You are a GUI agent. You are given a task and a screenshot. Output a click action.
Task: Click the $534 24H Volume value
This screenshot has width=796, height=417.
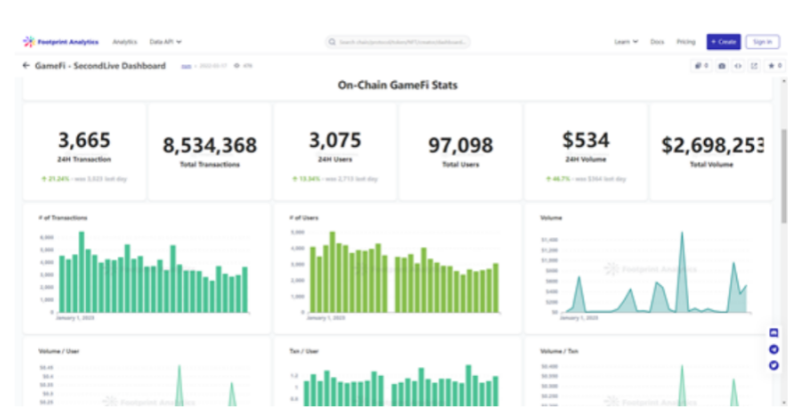click(586, 140)
